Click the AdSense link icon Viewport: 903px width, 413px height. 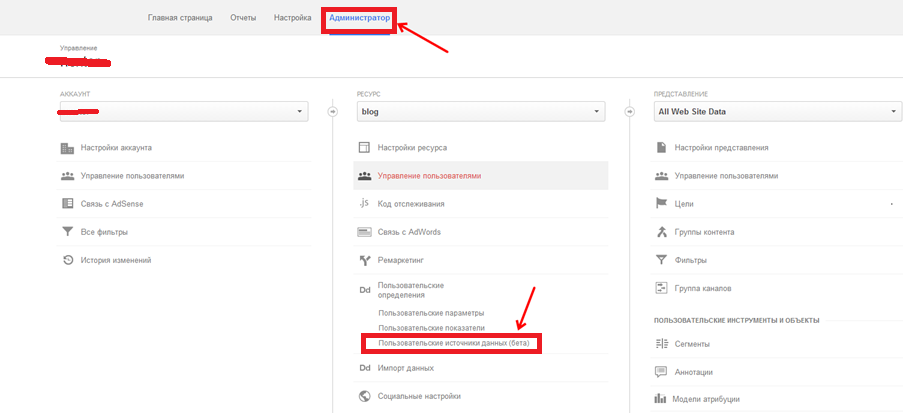click(67, 204)
